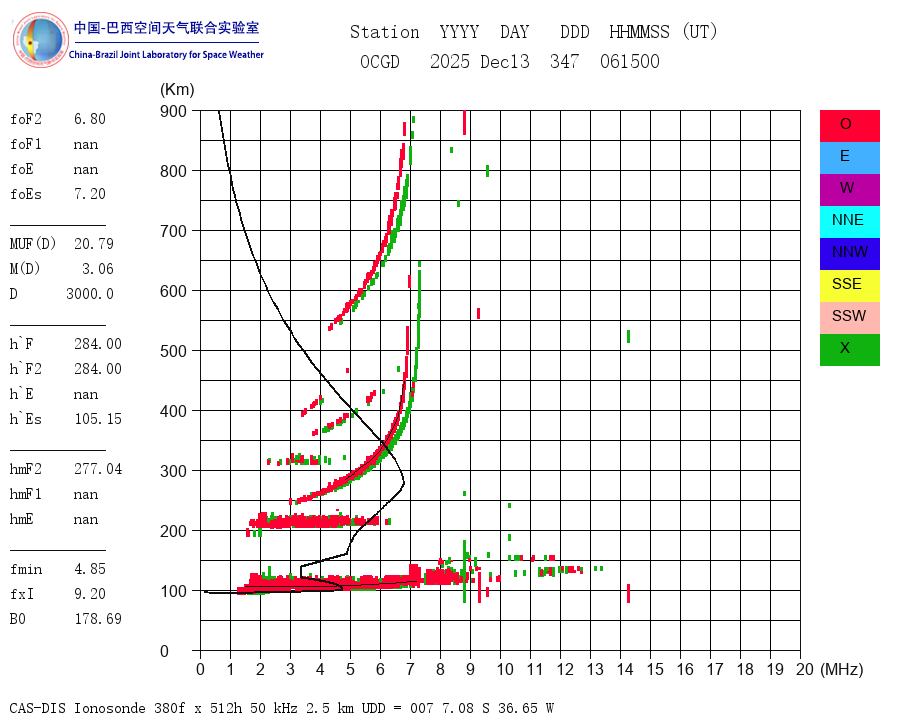Click the China-Brazil Joint Laboratory English subtitle
Screen dimensions: 900x720
166,55
